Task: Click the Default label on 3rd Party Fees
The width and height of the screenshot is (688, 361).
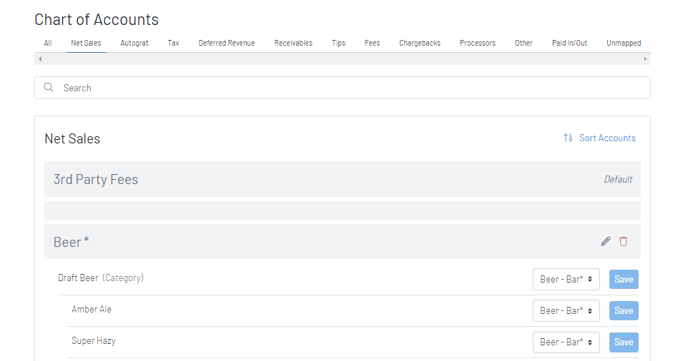Action: click(618, 179)
